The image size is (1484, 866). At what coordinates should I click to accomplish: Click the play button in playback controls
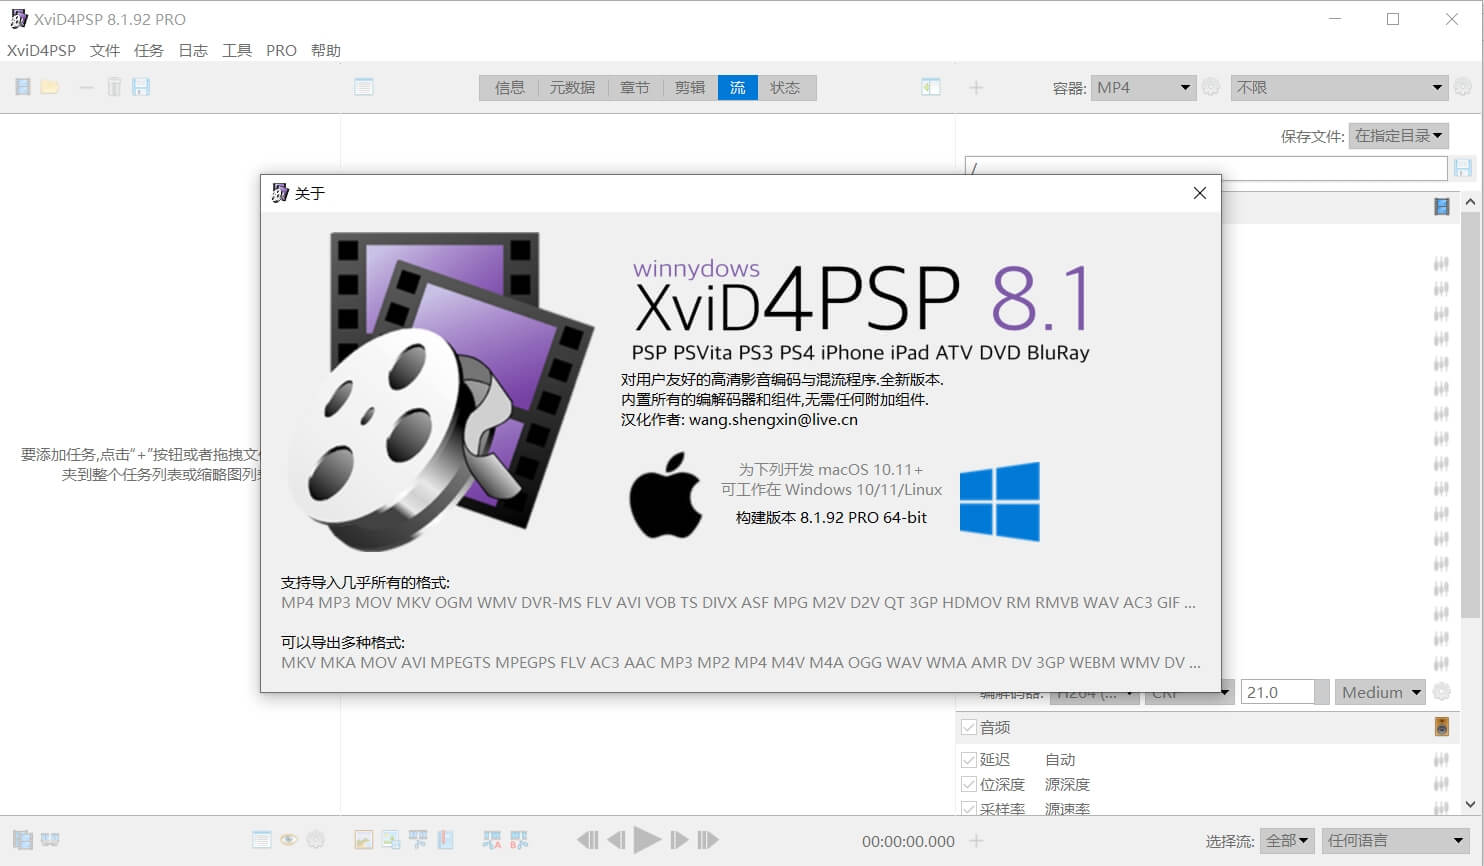pyautogui.click(x=647, y=840)
